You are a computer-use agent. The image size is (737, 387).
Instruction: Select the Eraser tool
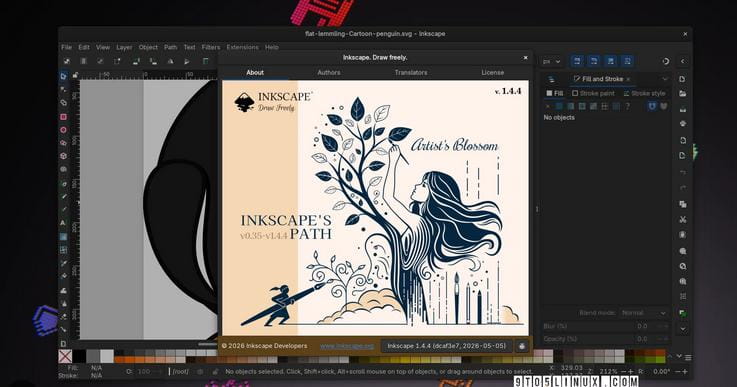point(63,317)
